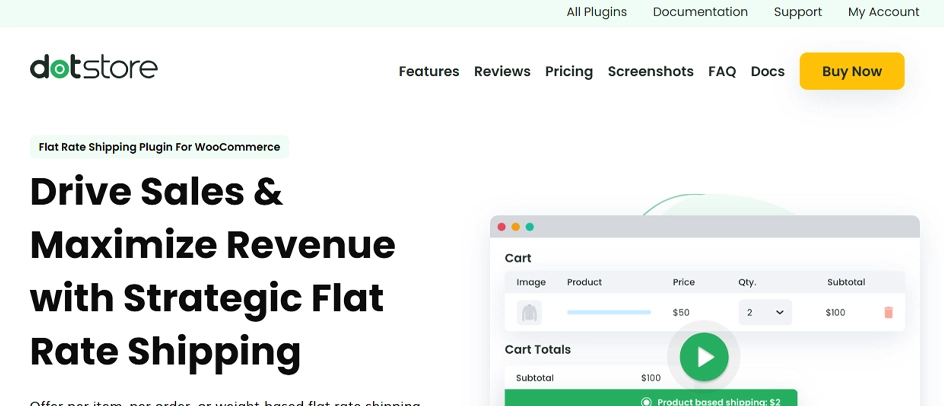Click the Product column header
This screenshot has width=944, height=406.
(x=584, y=282)
